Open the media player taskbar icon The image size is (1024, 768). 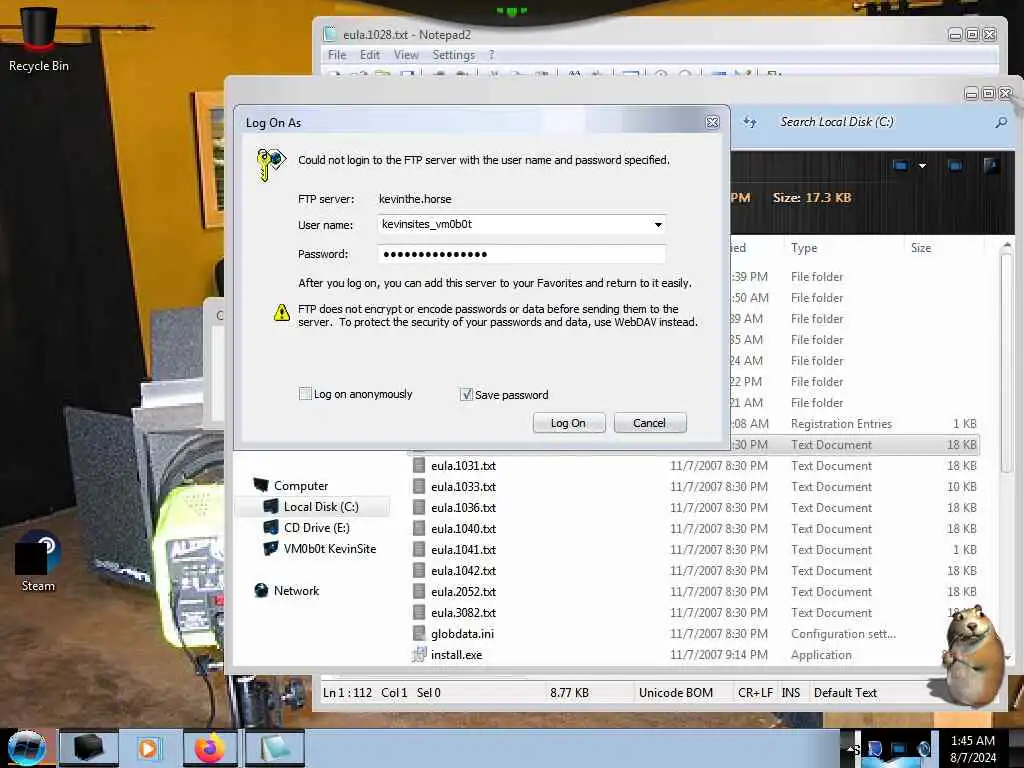click(149, 748)
